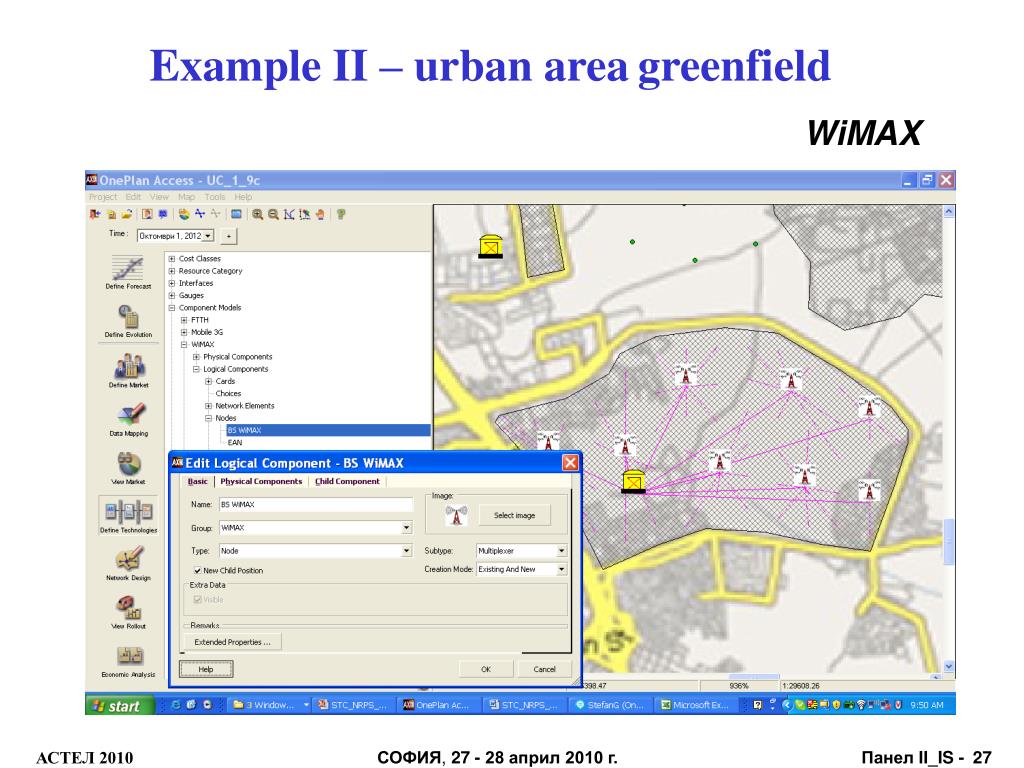Select the Choices tree item
Image resolution: width=1024 pixels, height=768 pixels.
tap(228, 394)
